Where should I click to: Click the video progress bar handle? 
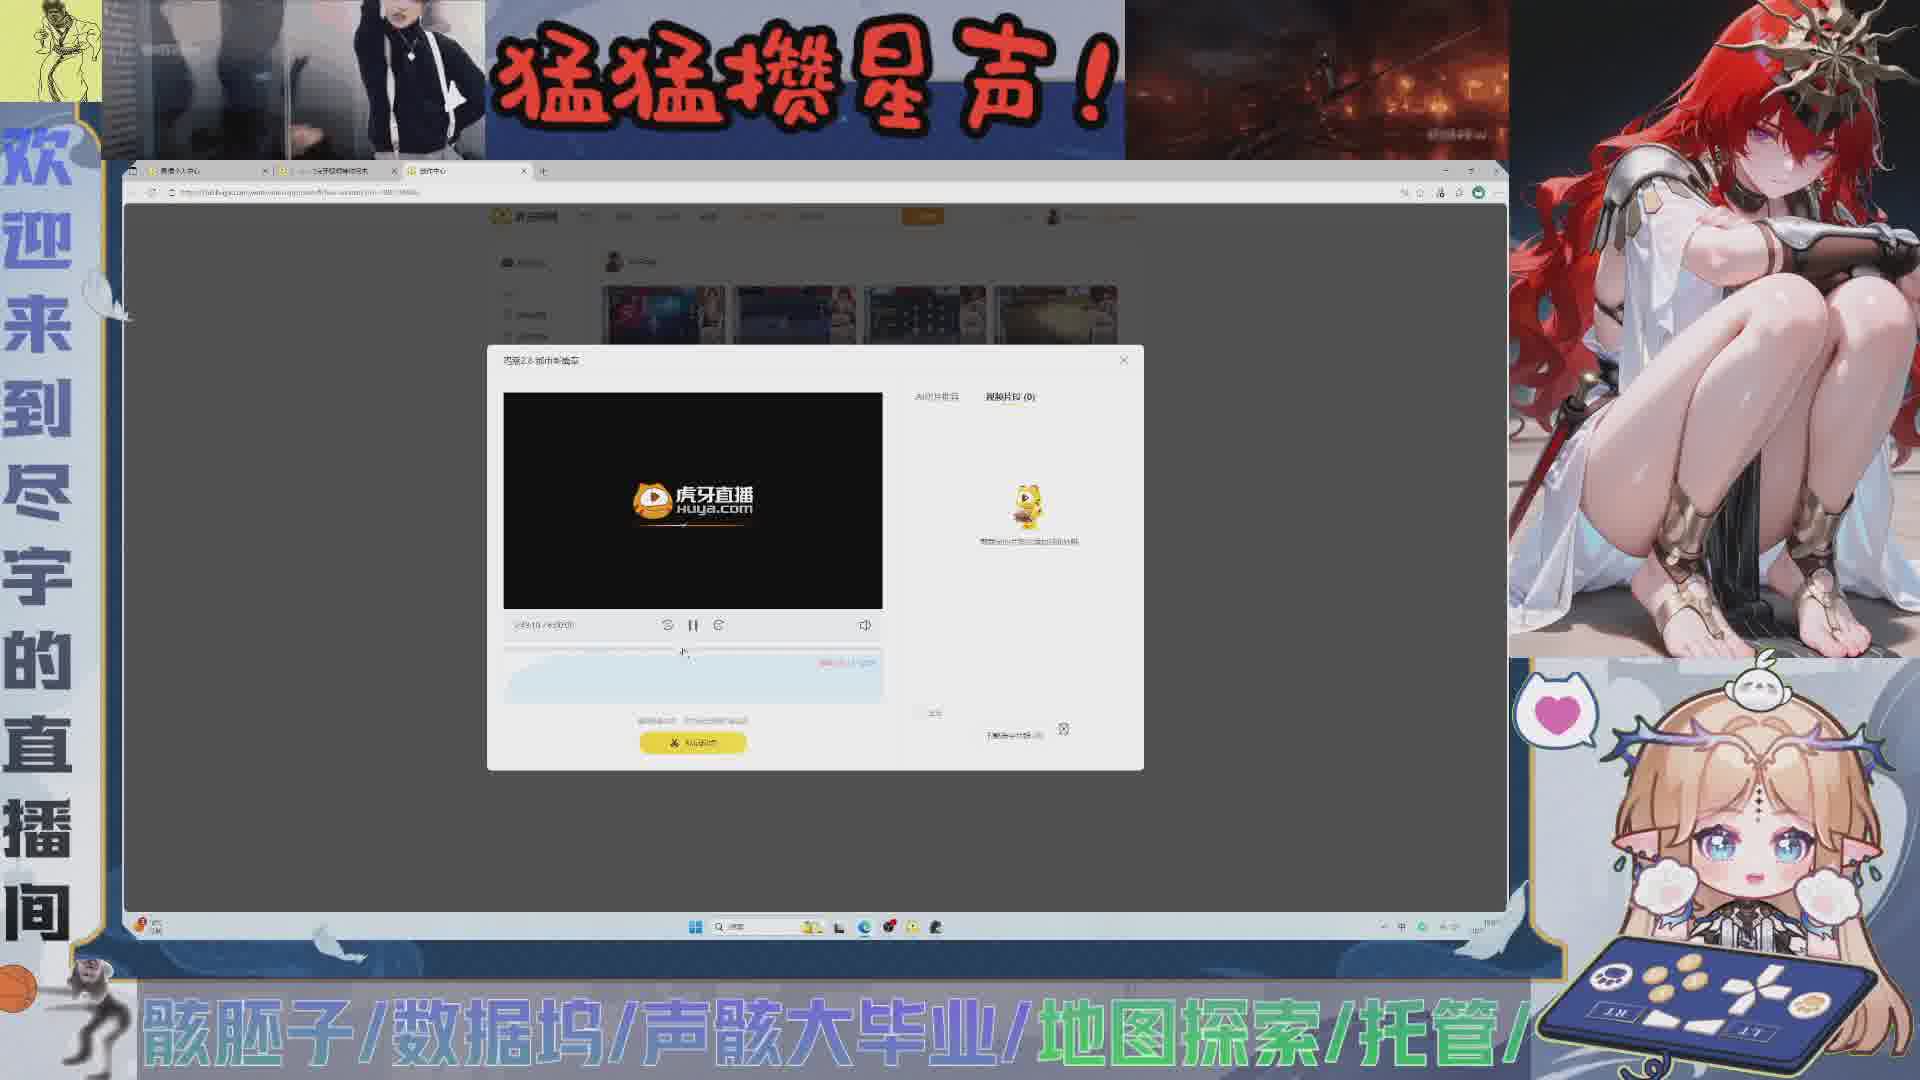(x=683, y=650)
